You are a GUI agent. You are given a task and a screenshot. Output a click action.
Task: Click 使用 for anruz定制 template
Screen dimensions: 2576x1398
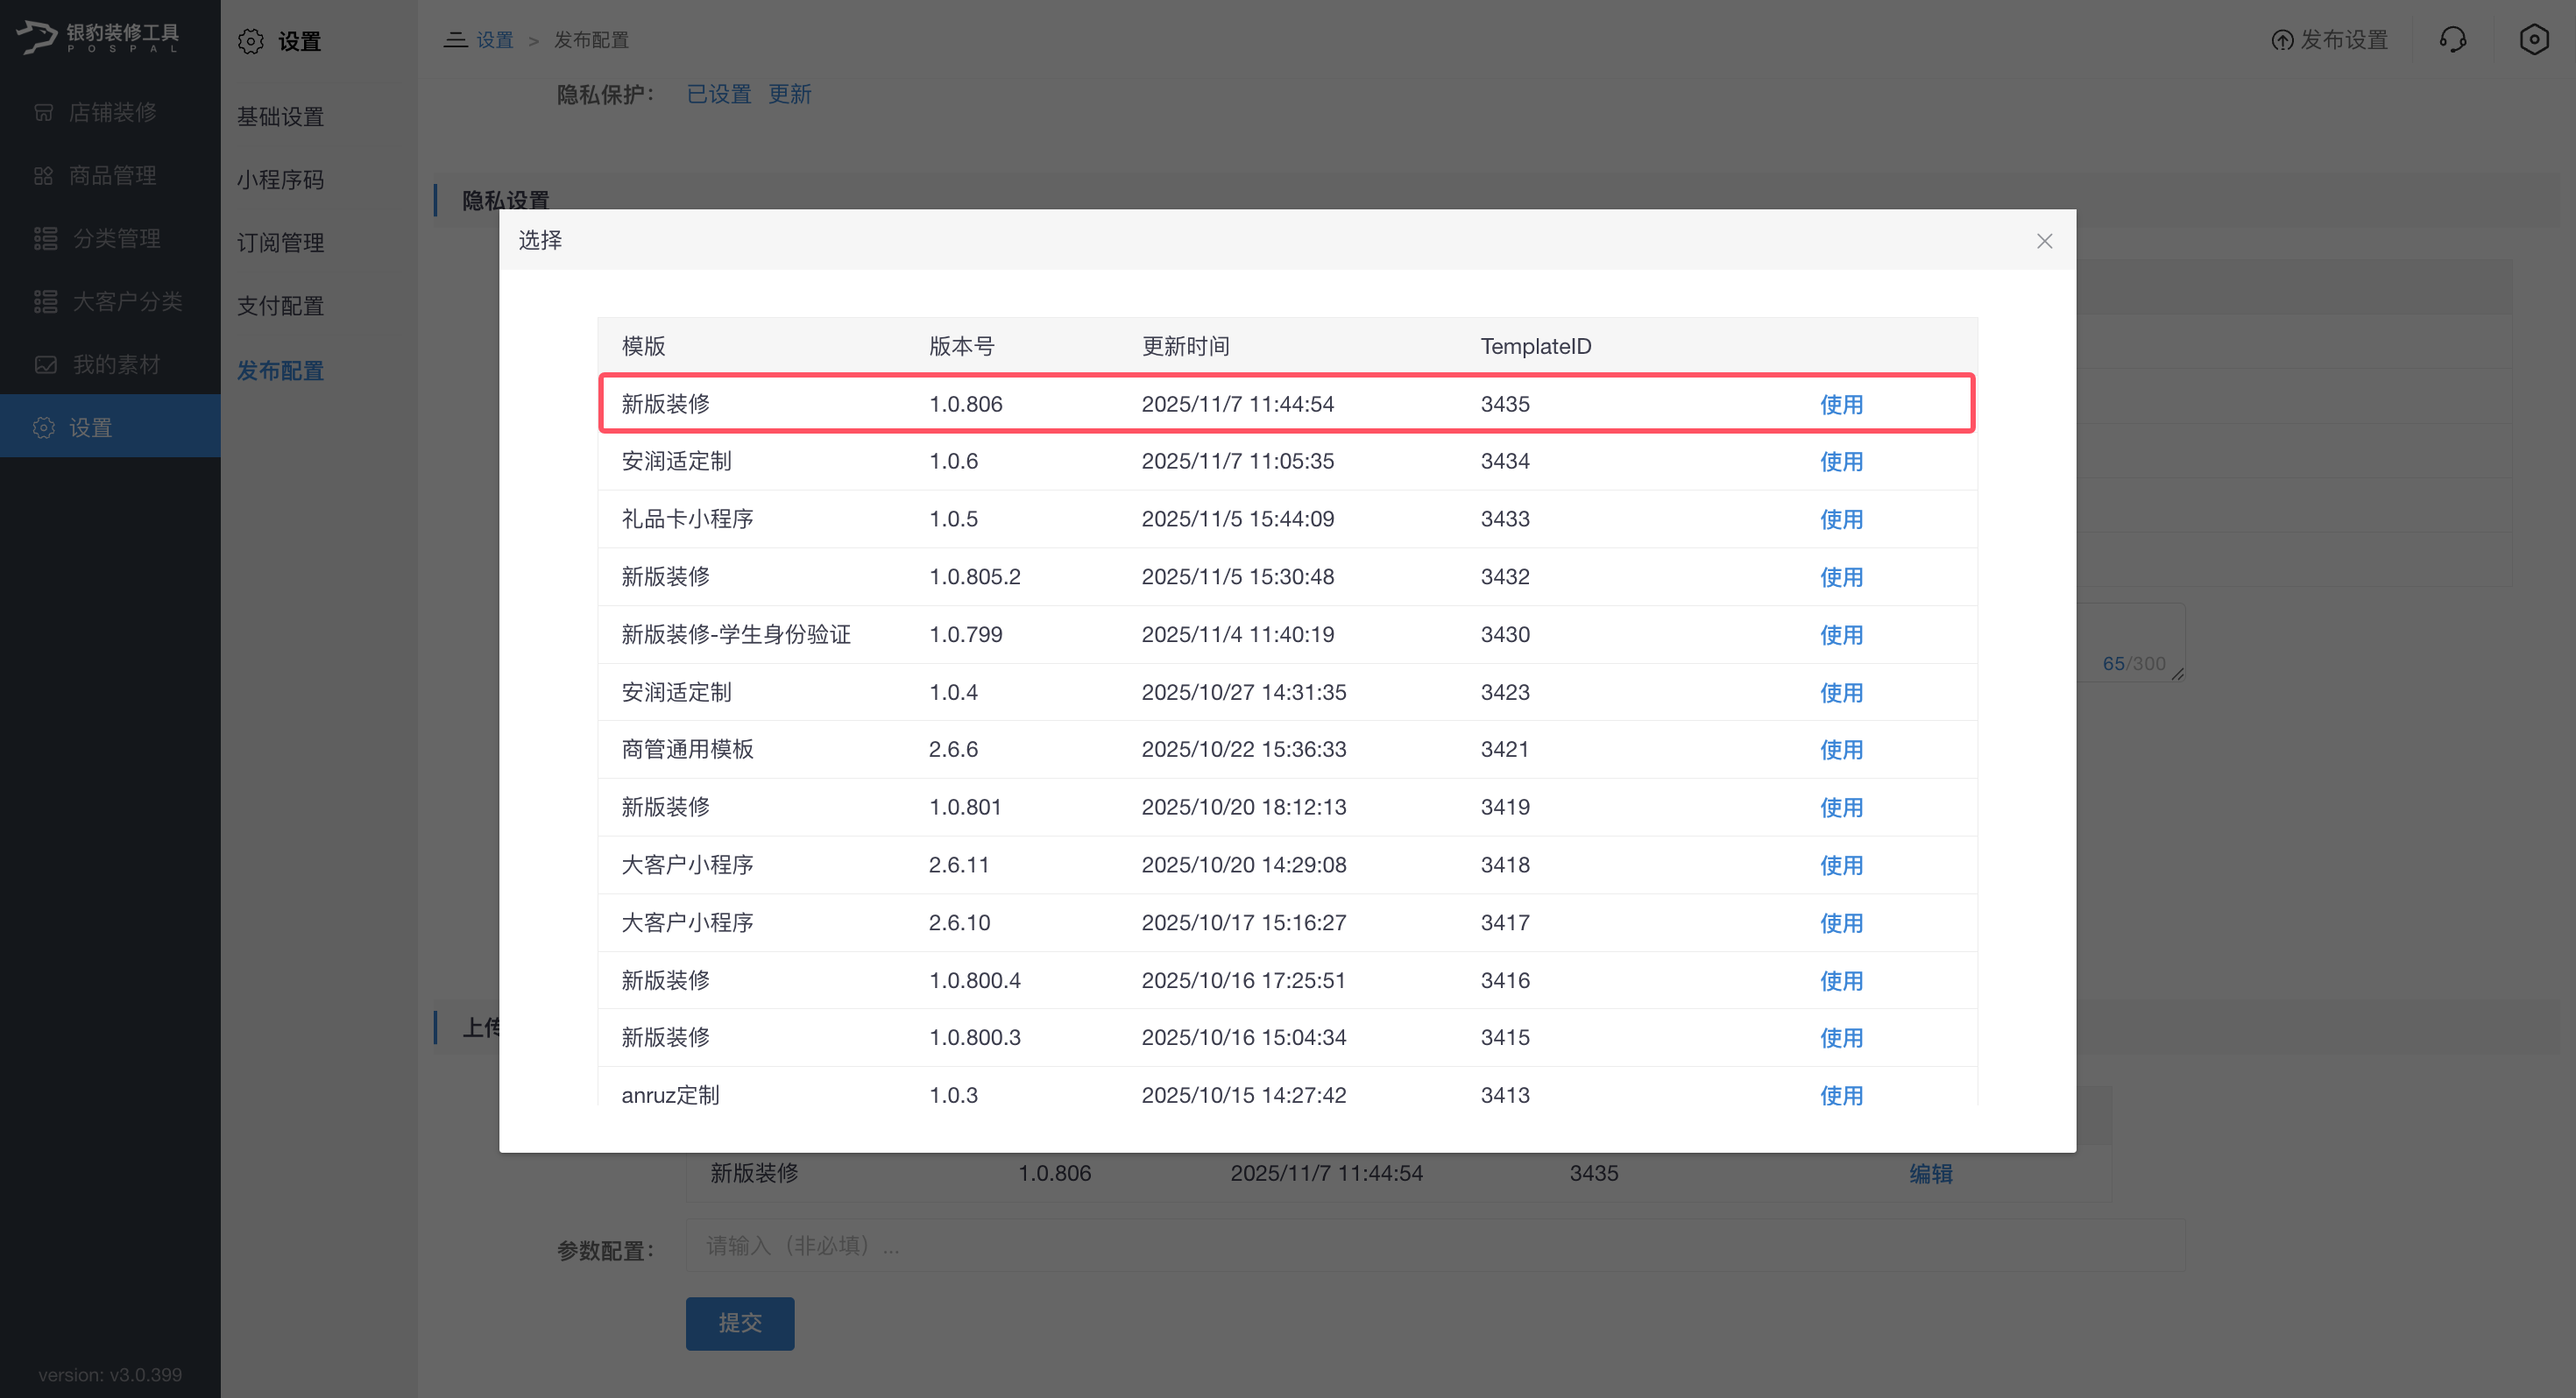(1840, 1094)
